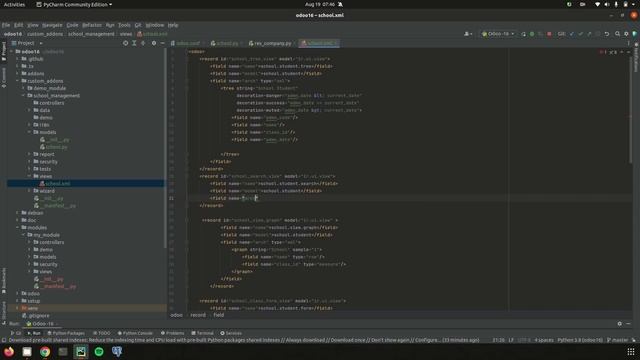Open Firefox from the dock

coord(9,351)
